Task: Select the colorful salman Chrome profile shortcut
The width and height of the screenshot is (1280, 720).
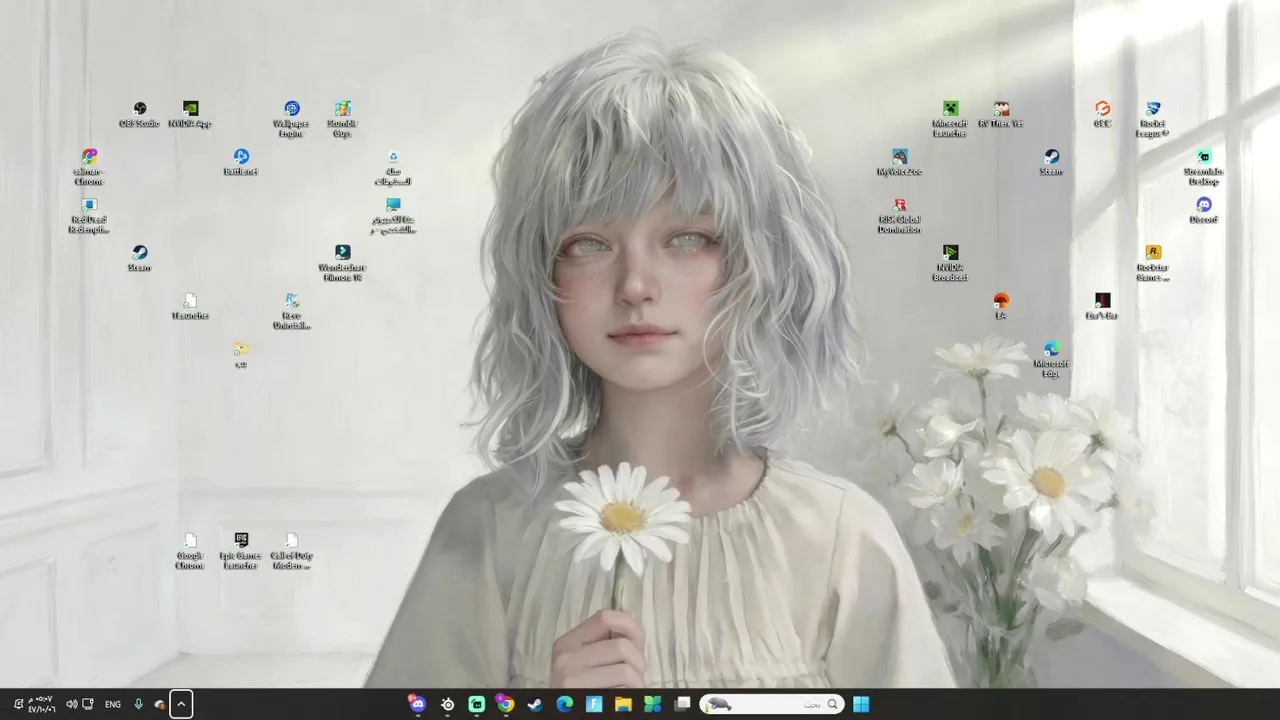Action: click(89, 167)
